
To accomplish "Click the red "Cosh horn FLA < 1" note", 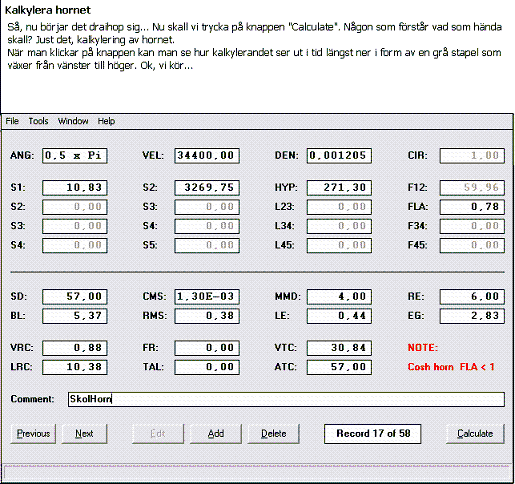I will tap(451, 367).
